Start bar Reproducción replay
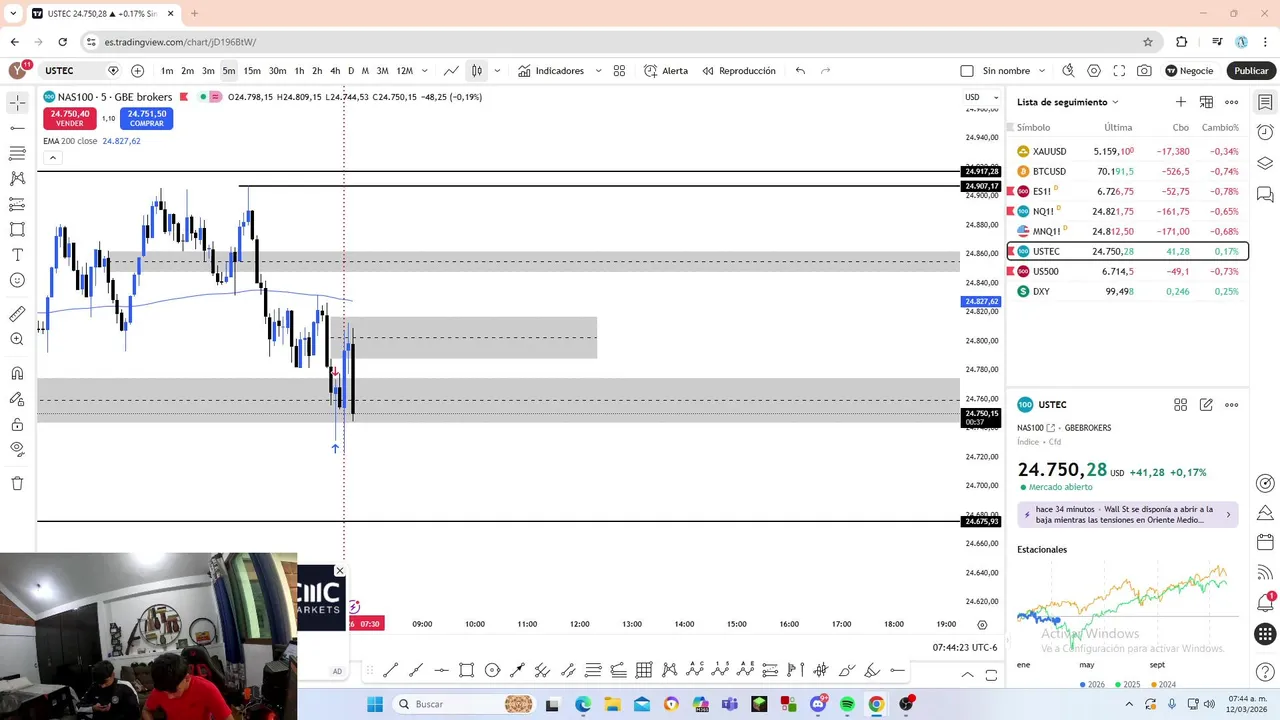1280x720 pixels. [x=739, y=71]
